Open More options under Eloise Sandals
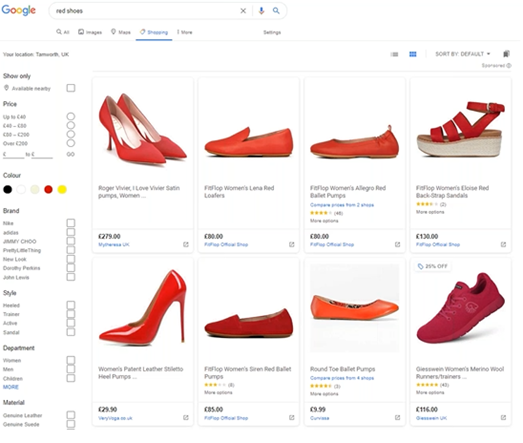This screenshot has width=523, height=443. (430, 212)
